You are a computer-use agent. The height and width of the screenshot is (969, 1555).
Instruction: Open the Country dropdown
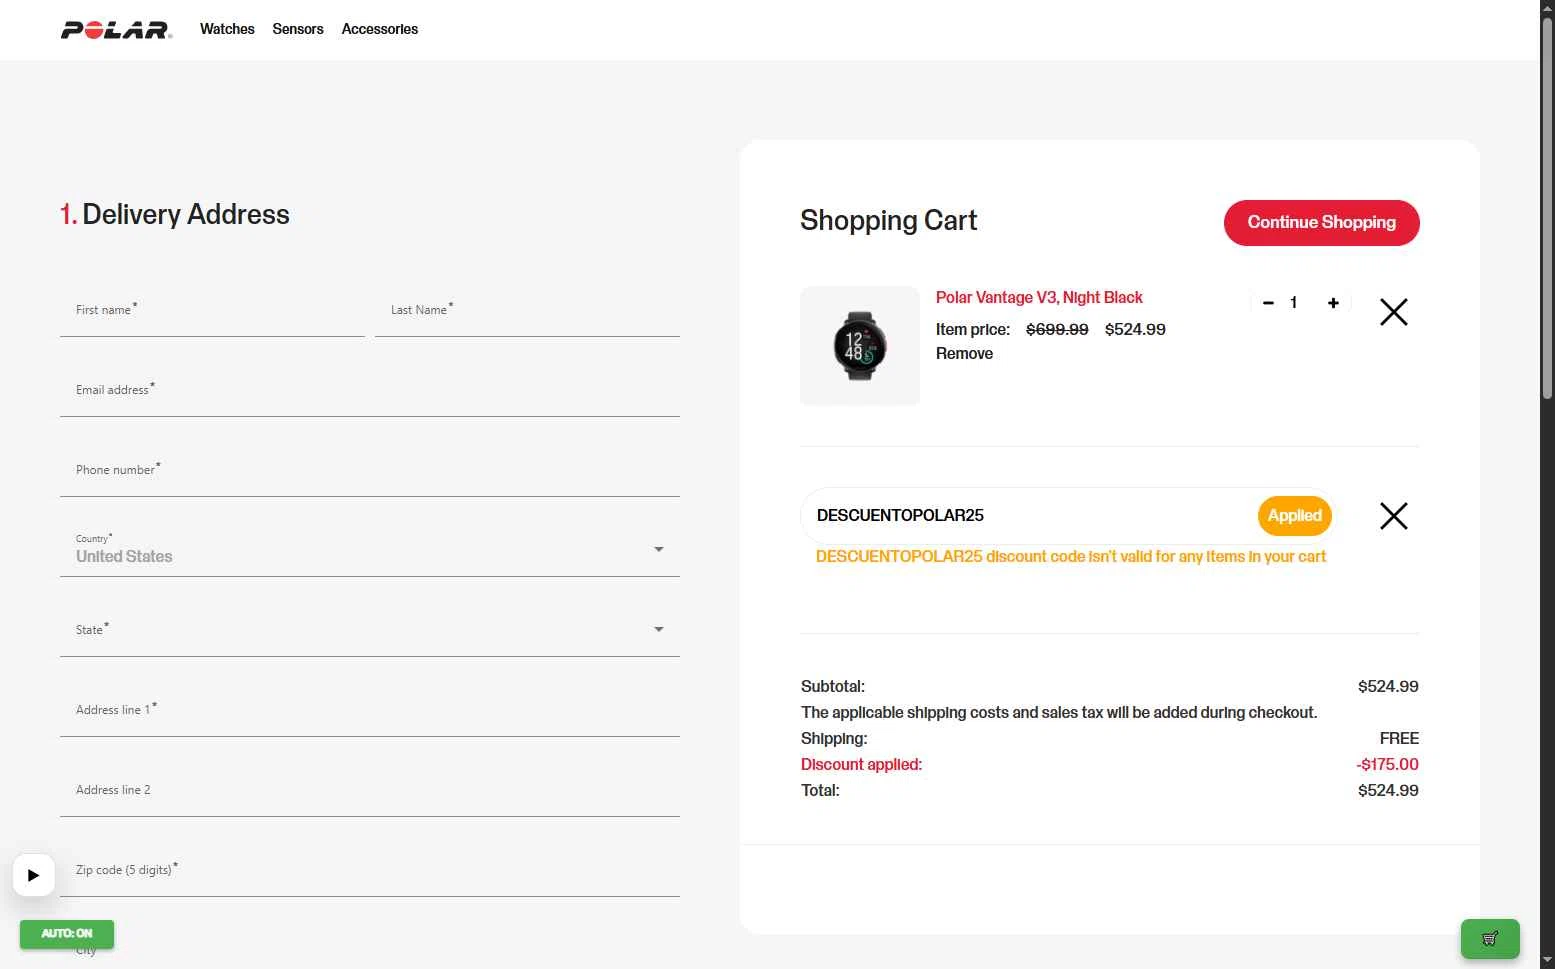pyautogui.click(x=370, y=552)
